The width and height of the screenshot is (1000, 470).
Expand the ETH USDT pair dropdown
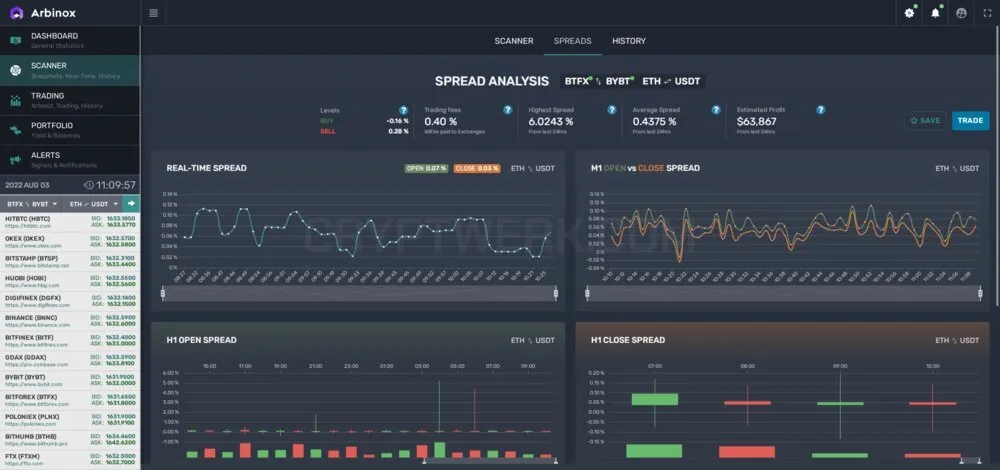tap(94, 204)
